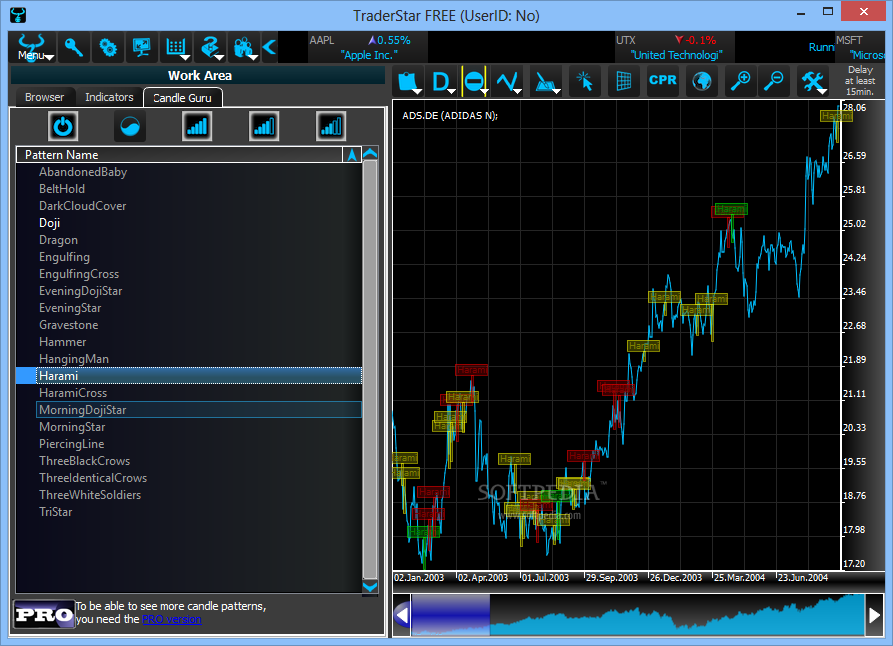Open the D daily timeframe dropdown
The width and height of the screenshot is (893, 646).
[441, 82]
